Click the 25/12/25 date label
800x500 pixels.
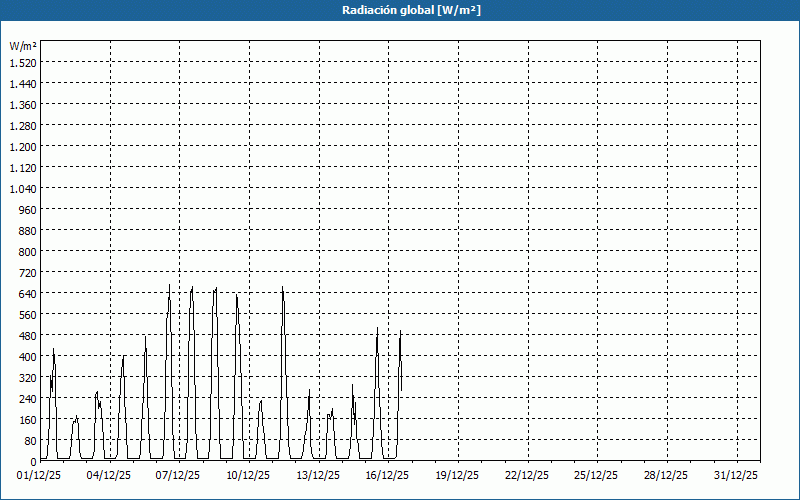pos(598,475)
